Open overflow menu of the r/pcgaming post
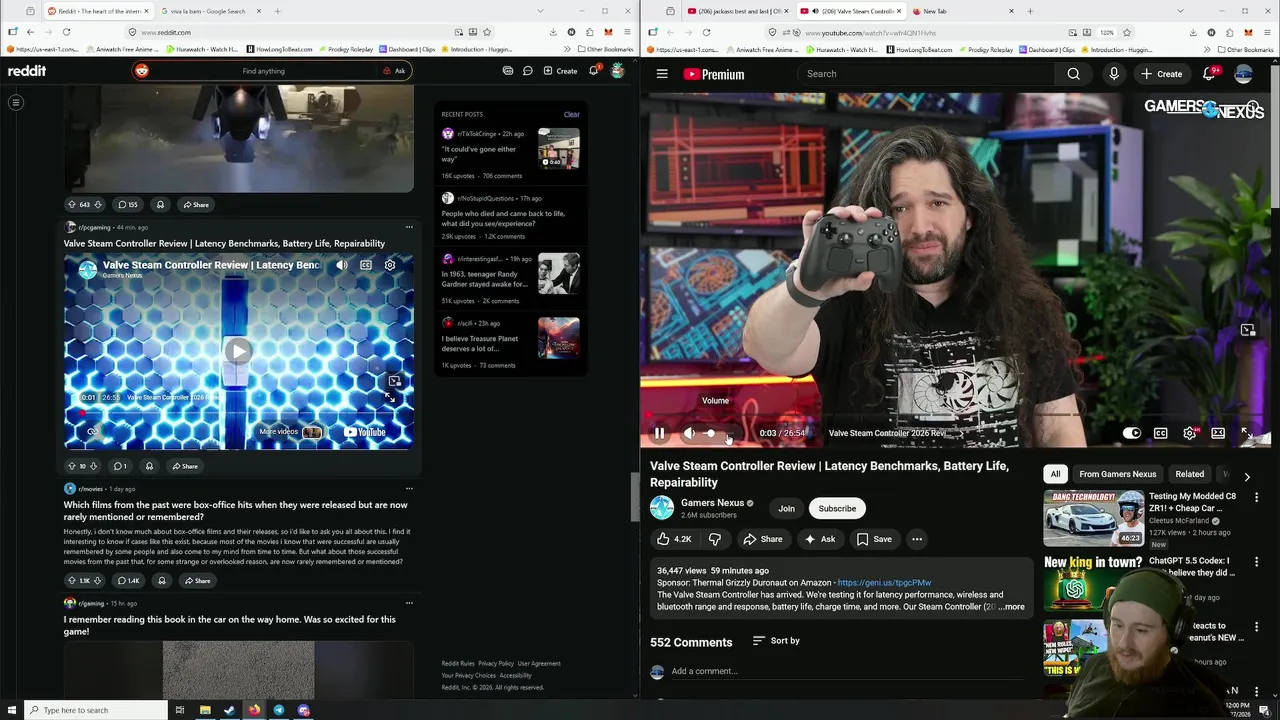 pos(409,227)
